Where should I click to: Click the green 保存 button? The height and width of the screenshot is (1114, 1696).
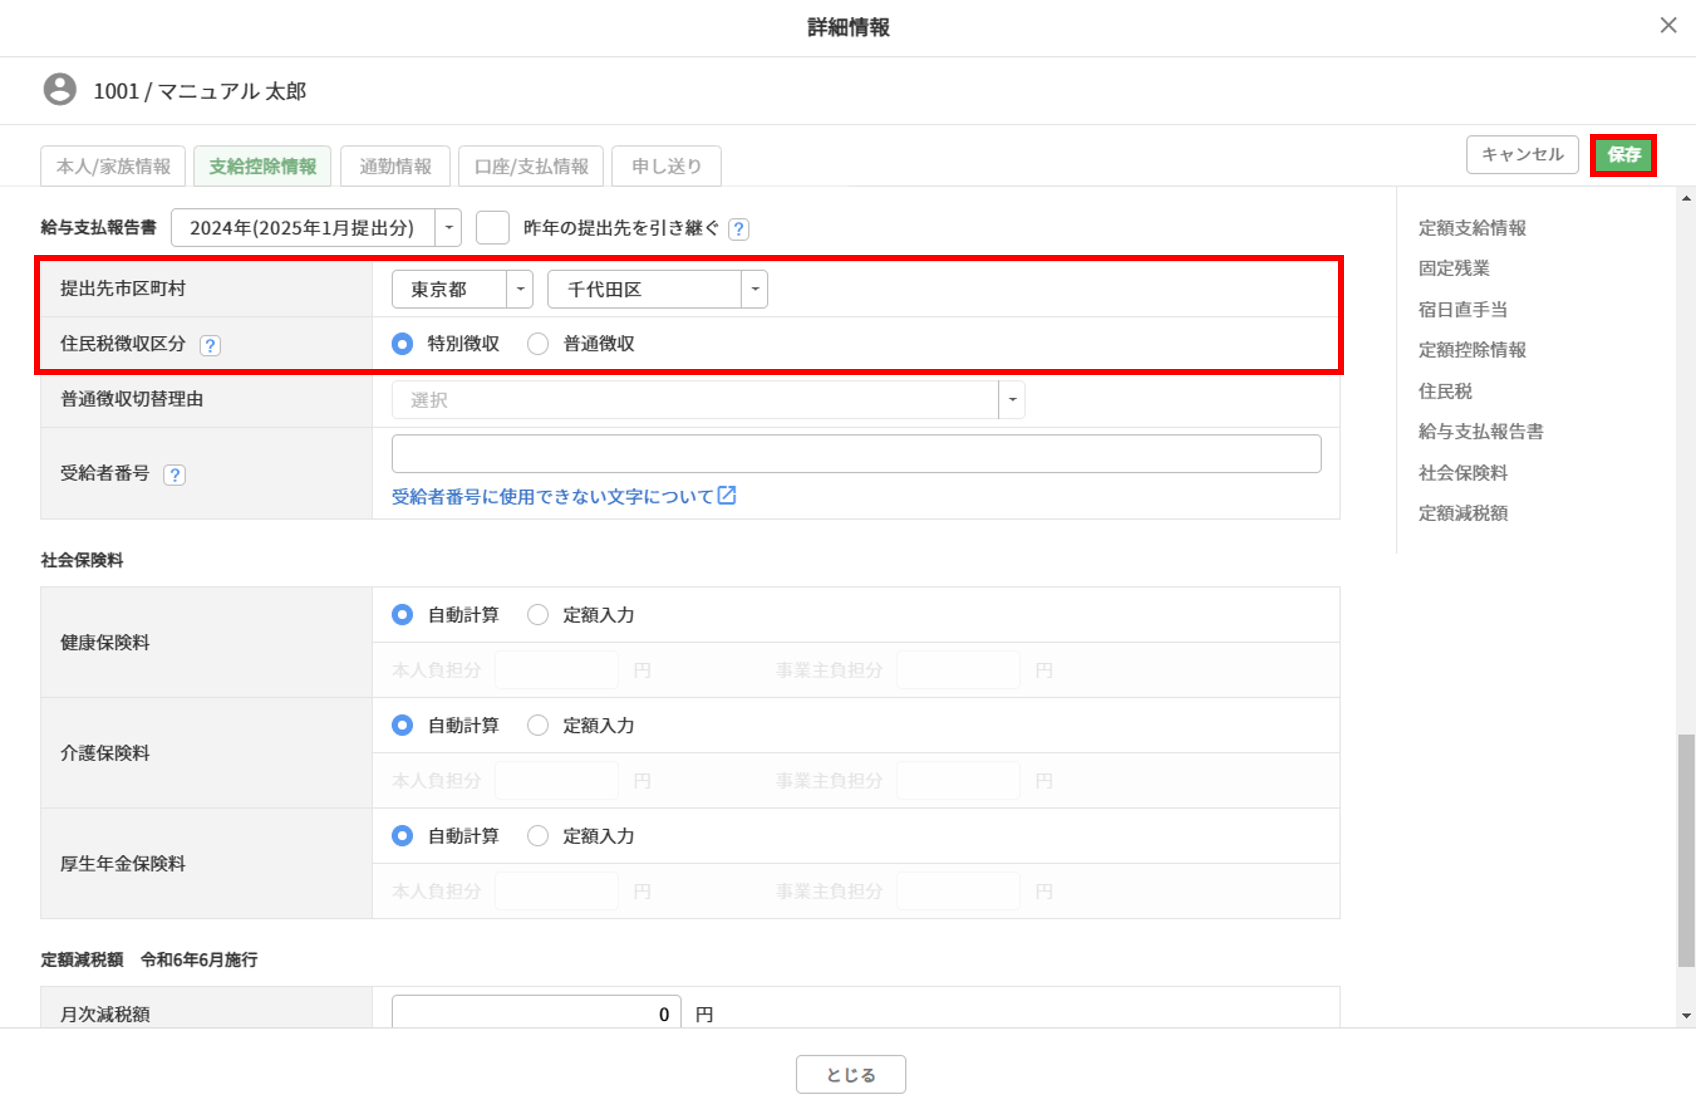tap(1623, 155)
